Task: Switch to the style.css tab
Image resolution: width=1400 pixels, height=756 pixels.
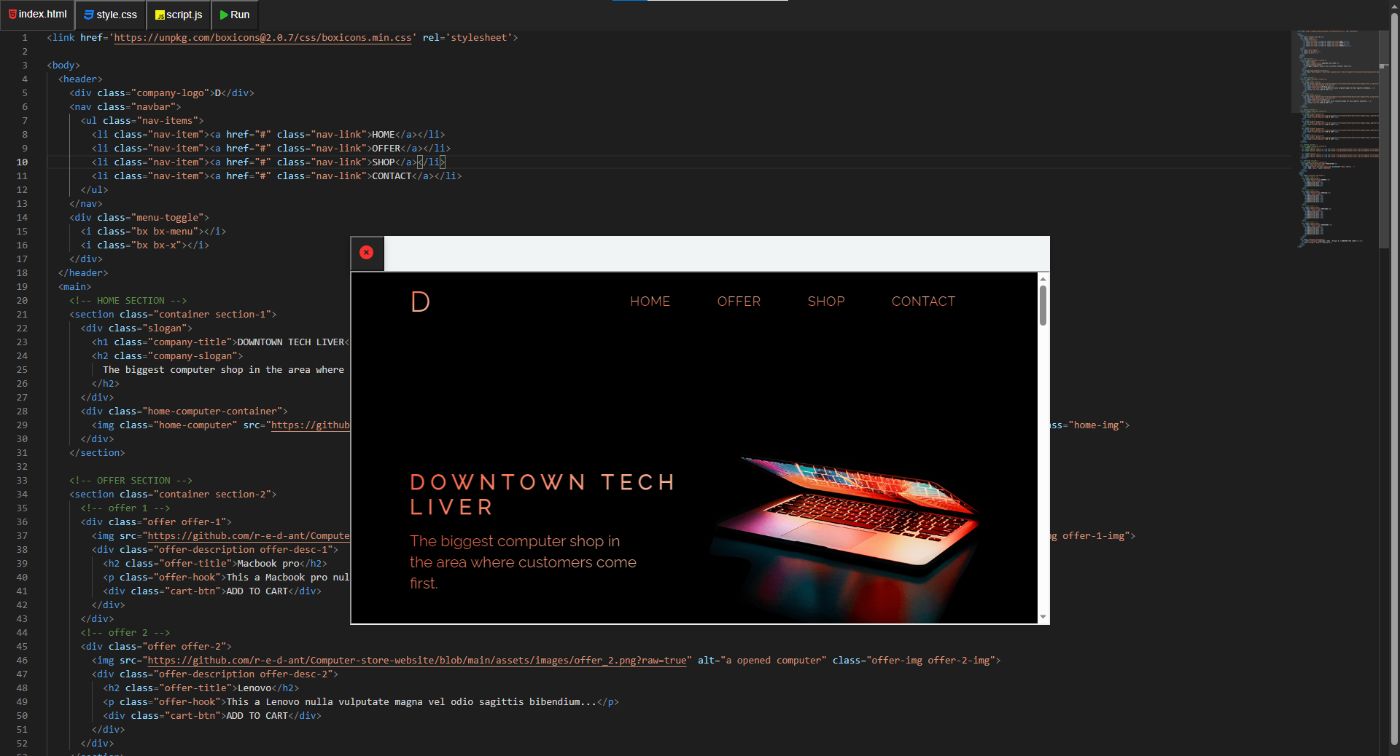Action: [110, 14]
